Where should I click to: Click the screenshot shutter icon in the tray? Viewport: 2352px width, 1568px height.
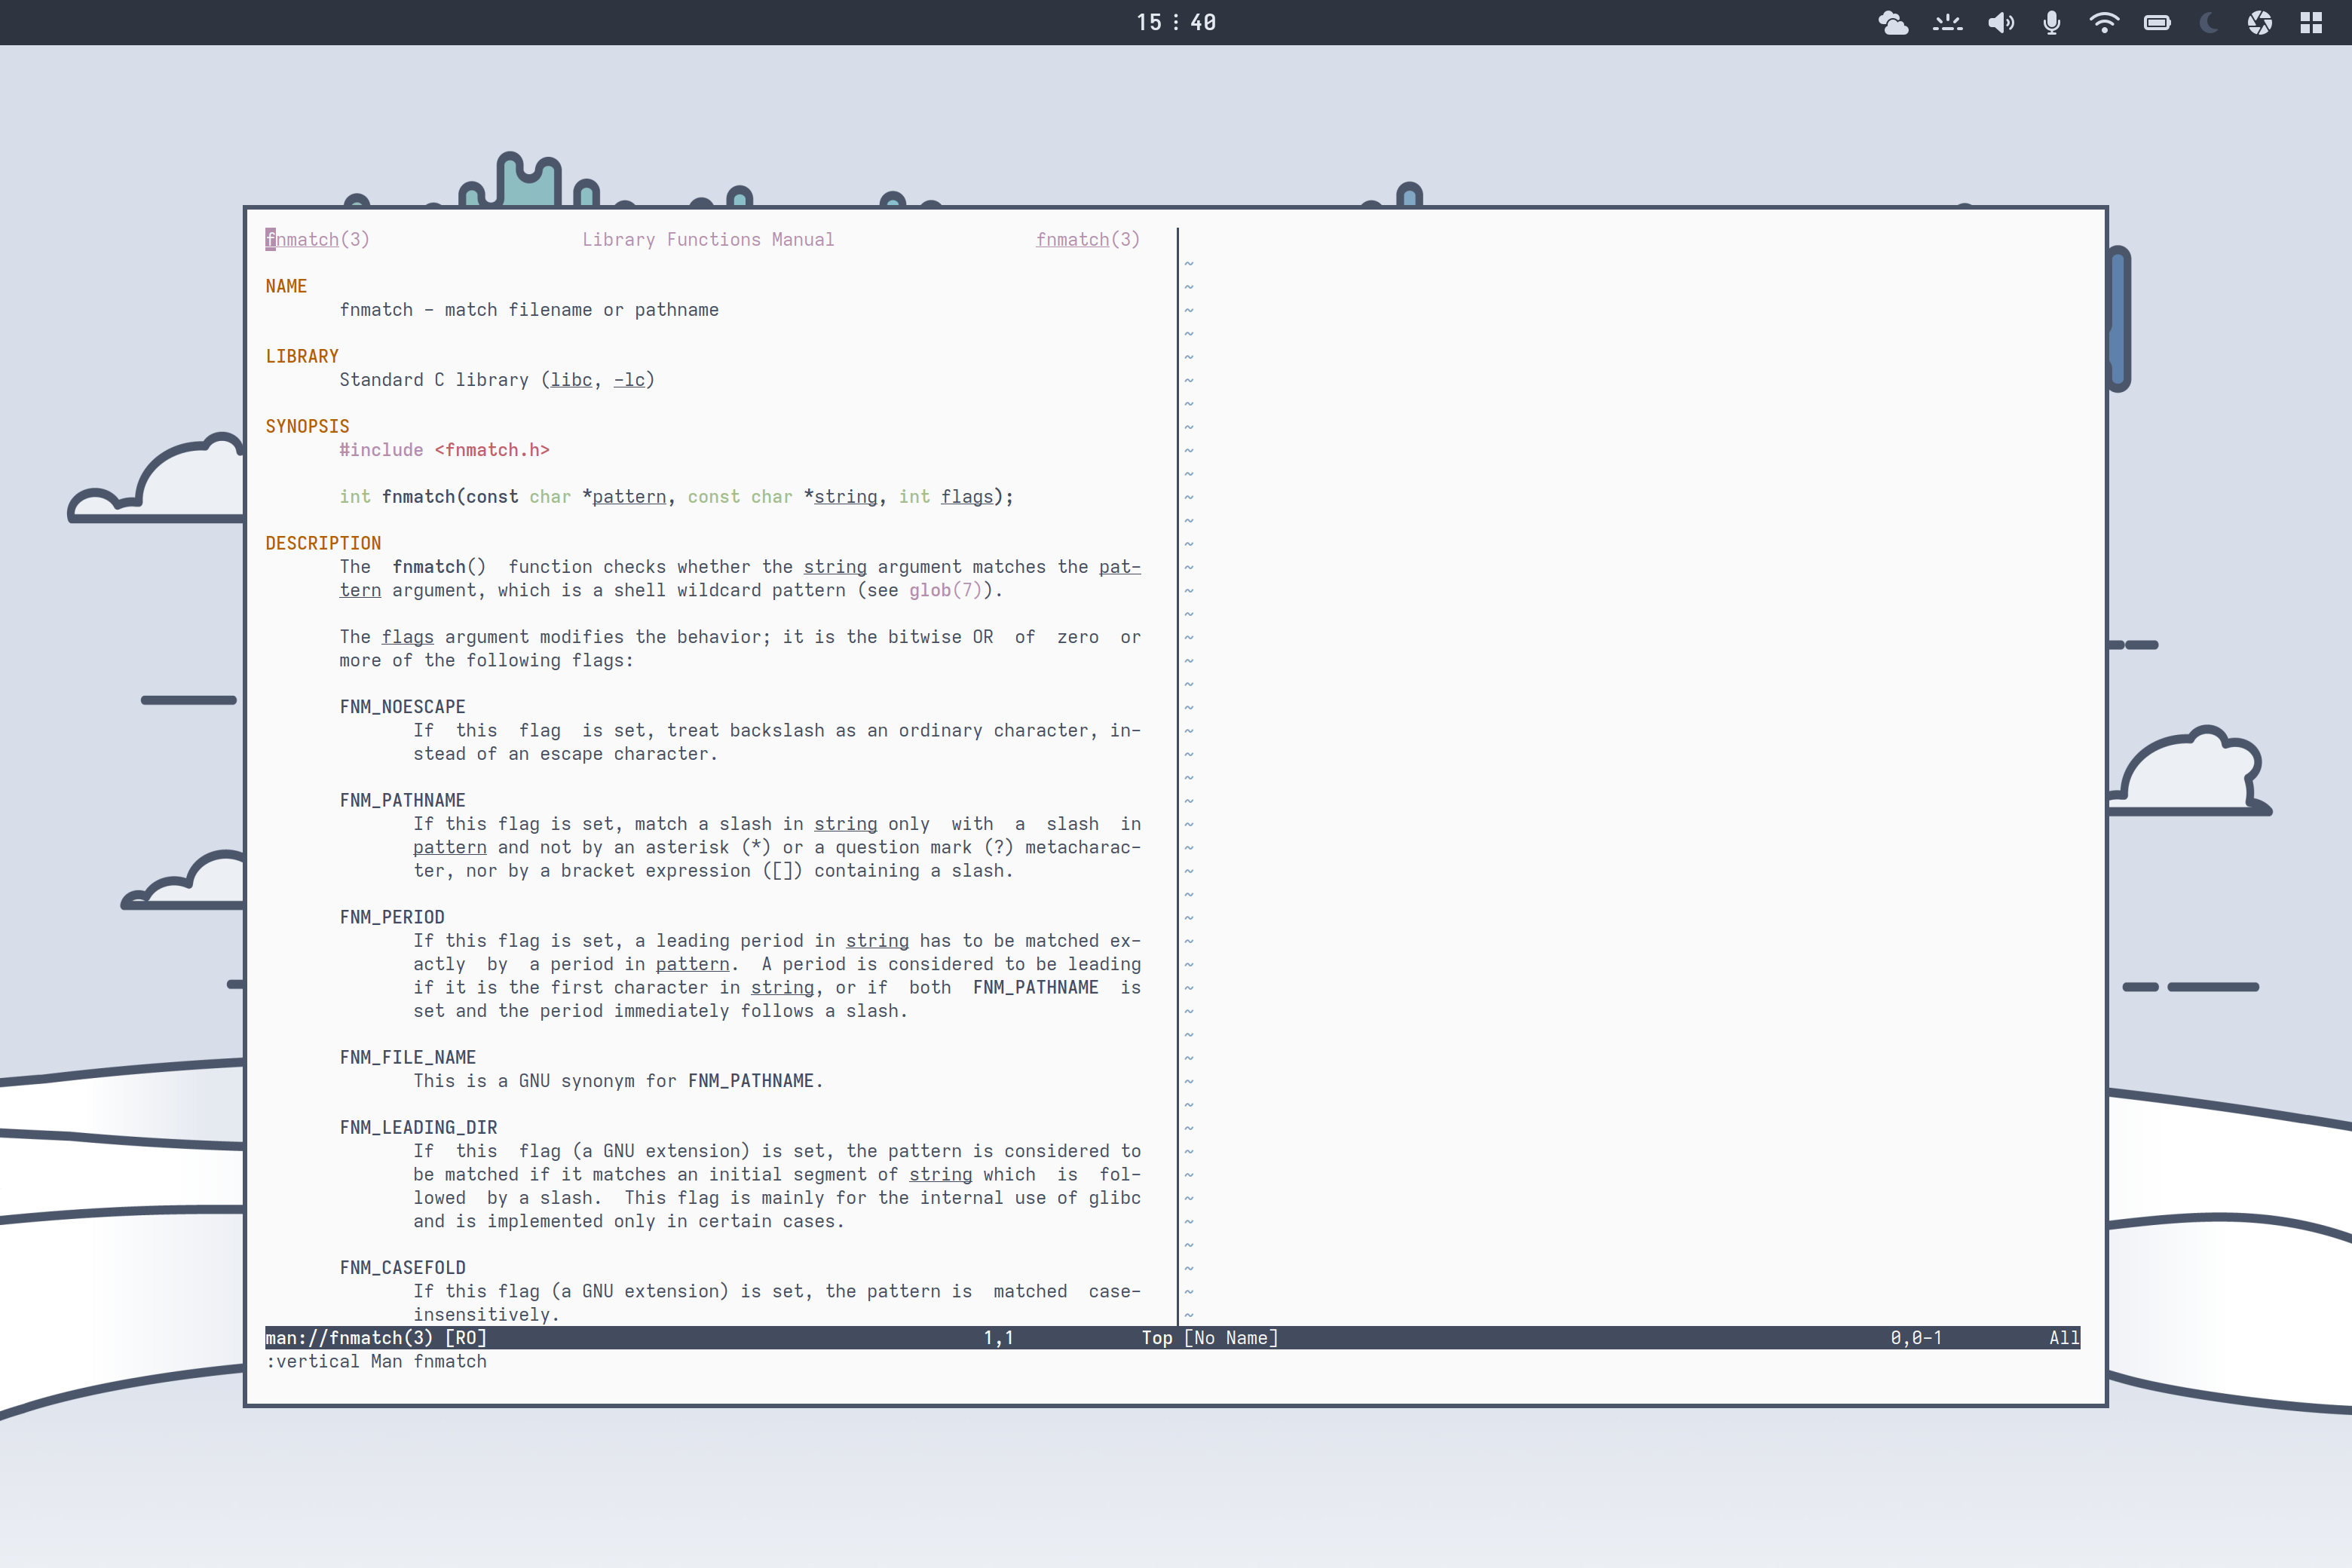pyautogui.click(x=2260, y=22)
